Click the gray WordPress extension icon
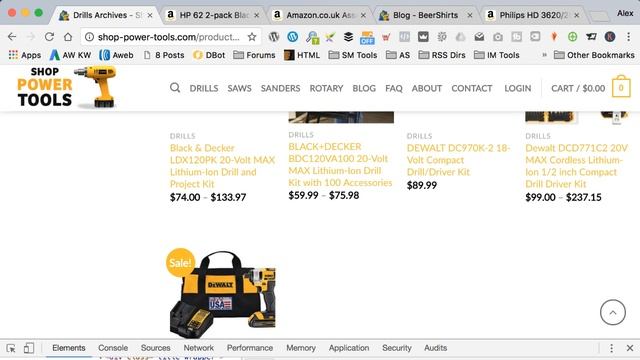 [x=274, y=37]
